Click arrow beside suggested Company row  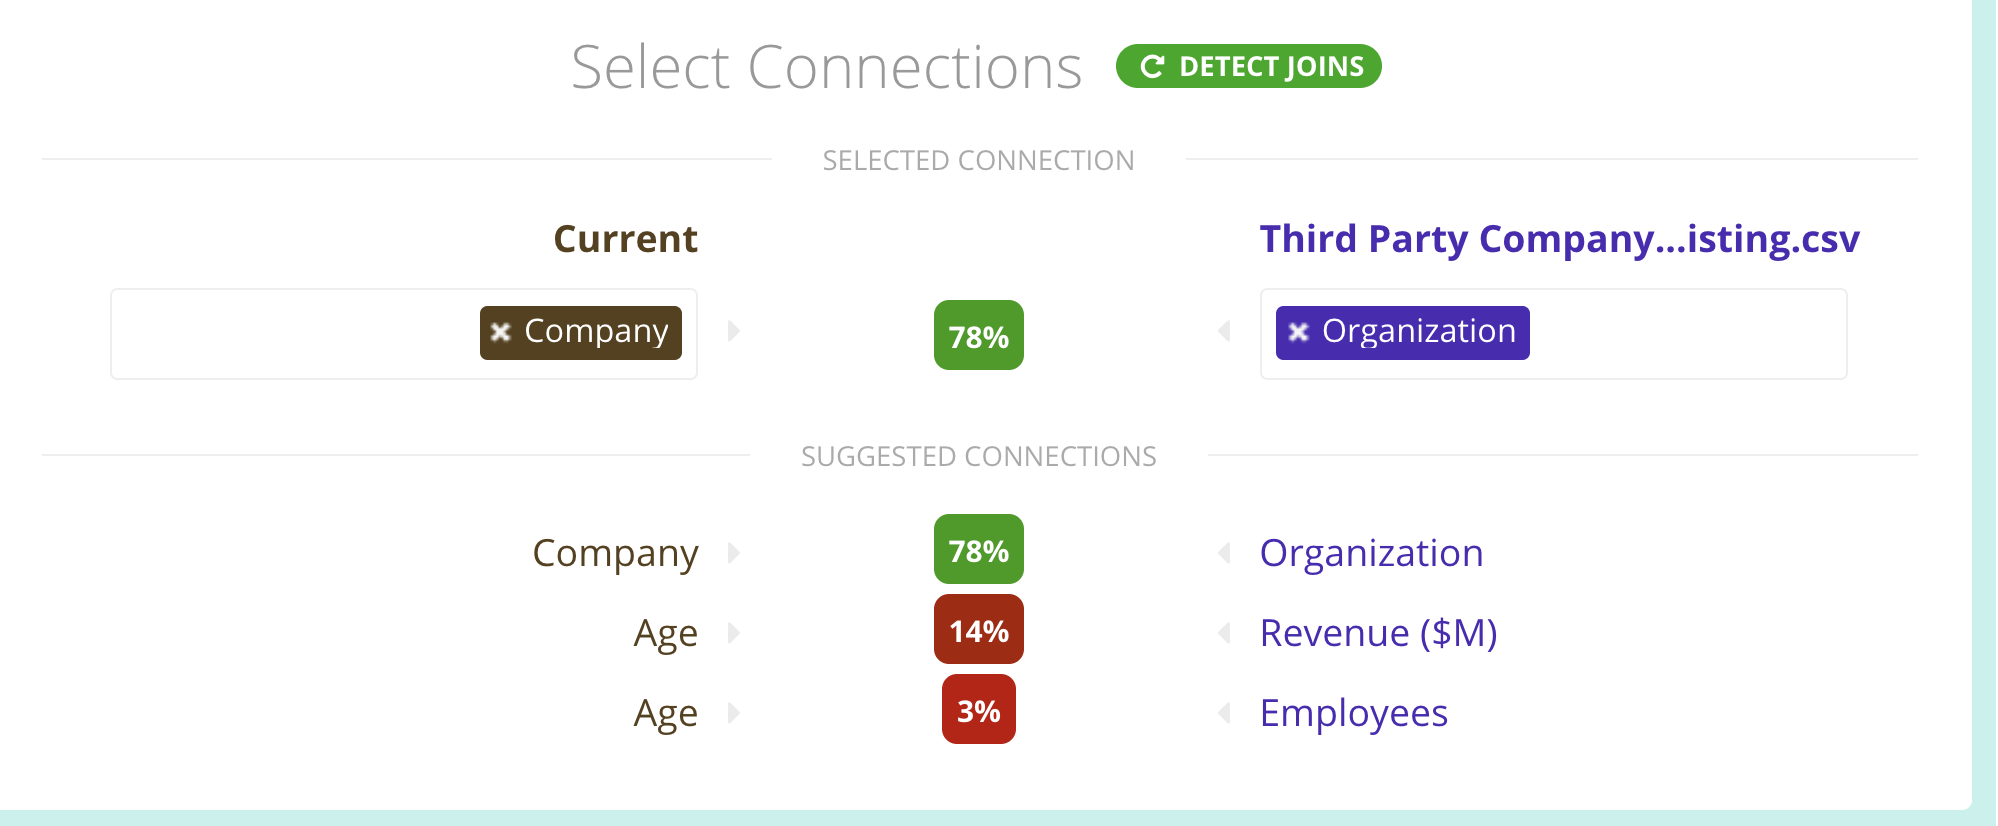pos(734,552)
